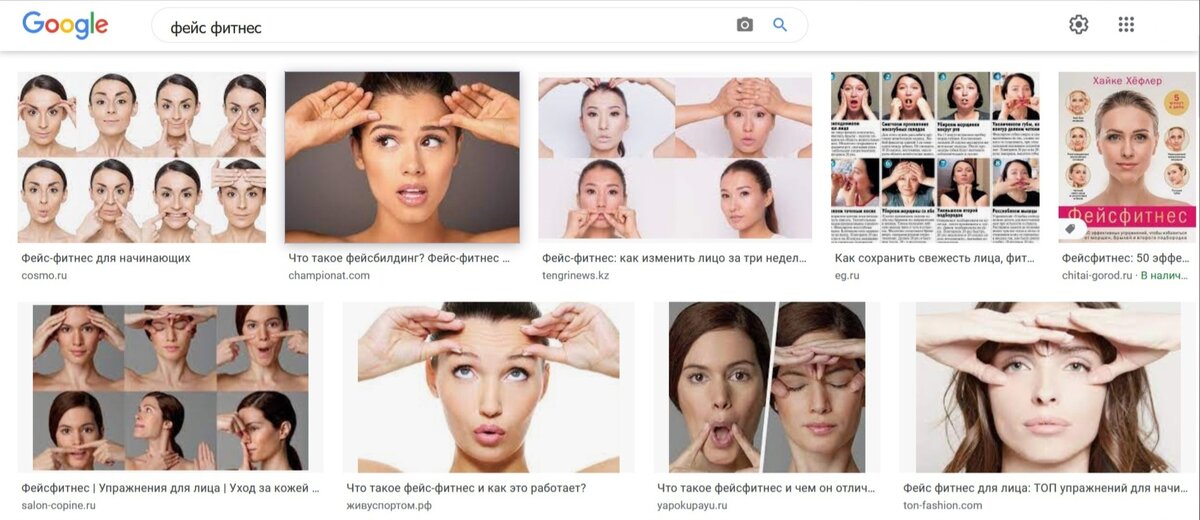Open the ton-fashion.com image thumbnail

(x=1047, y=388)
